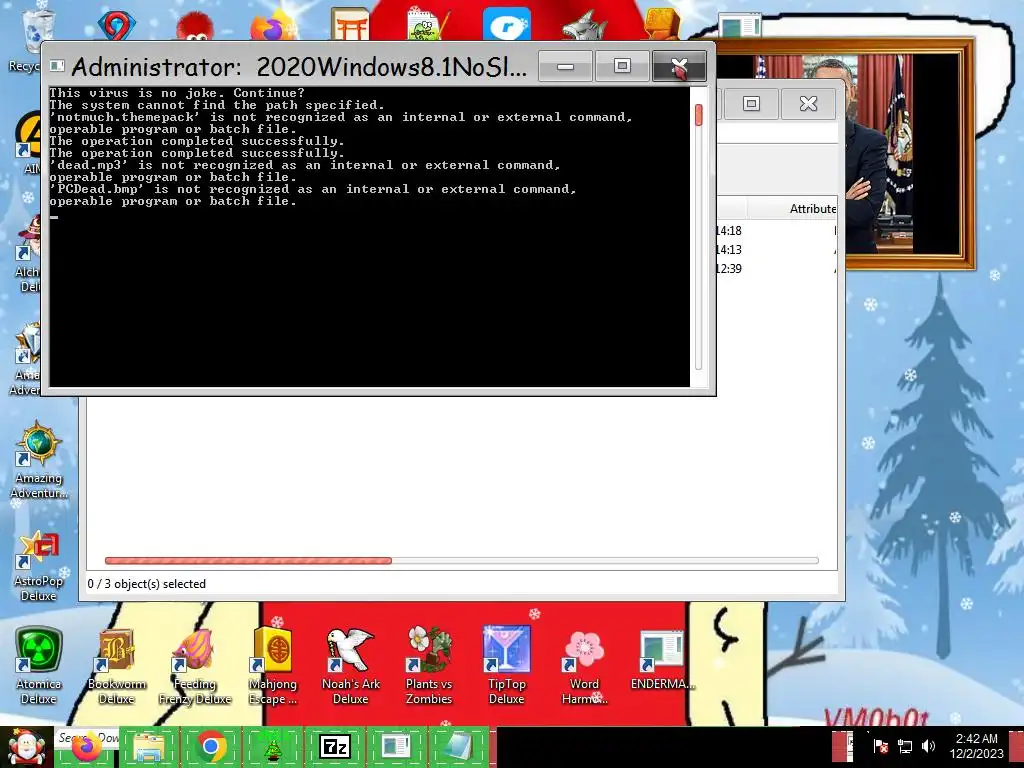This screenshot has width=1024, height=768.
Task: Click the Administrator command prompt title bar text
Action: tap(299, 66)
